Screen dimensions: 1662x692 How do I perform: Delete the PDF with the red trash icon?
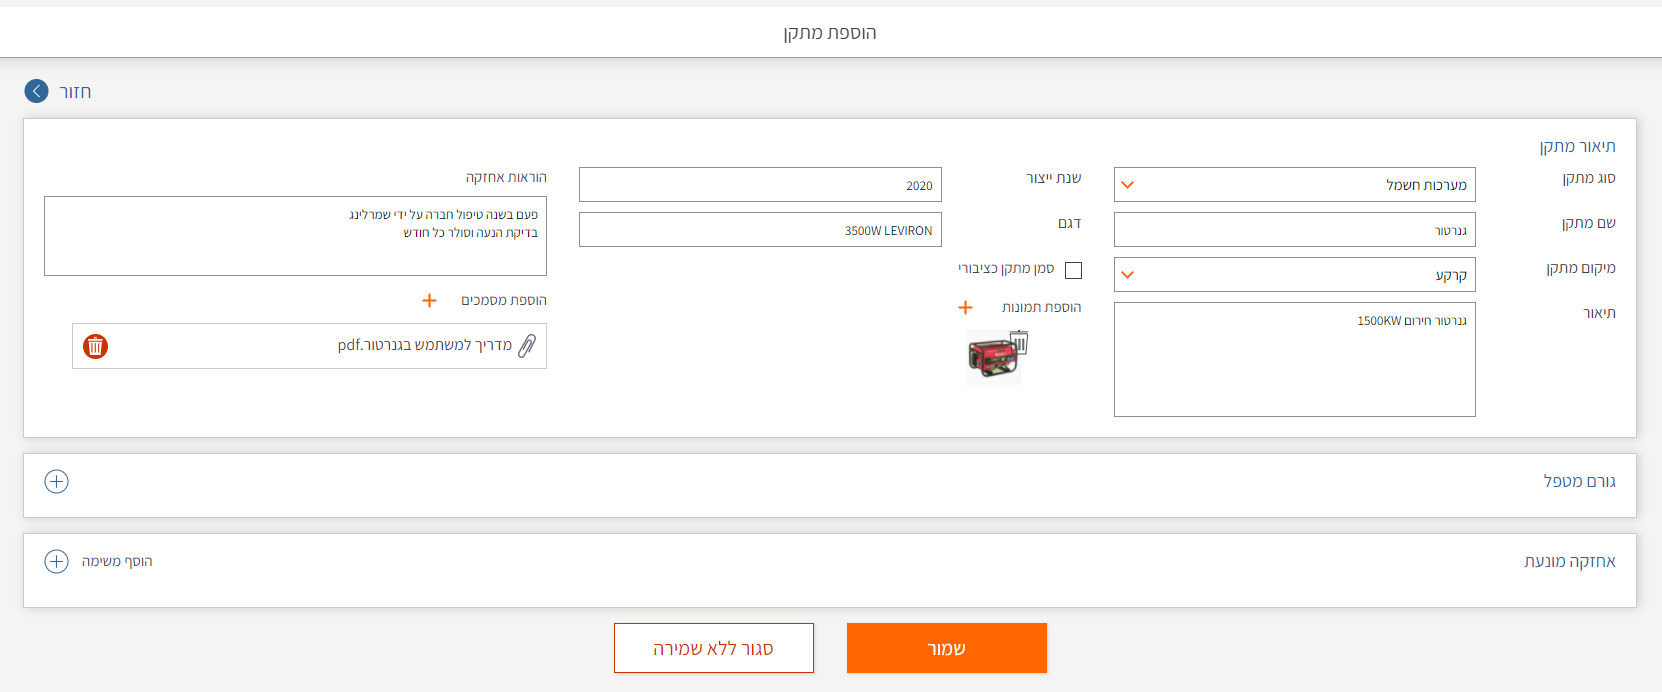click(x=95, y=346)
